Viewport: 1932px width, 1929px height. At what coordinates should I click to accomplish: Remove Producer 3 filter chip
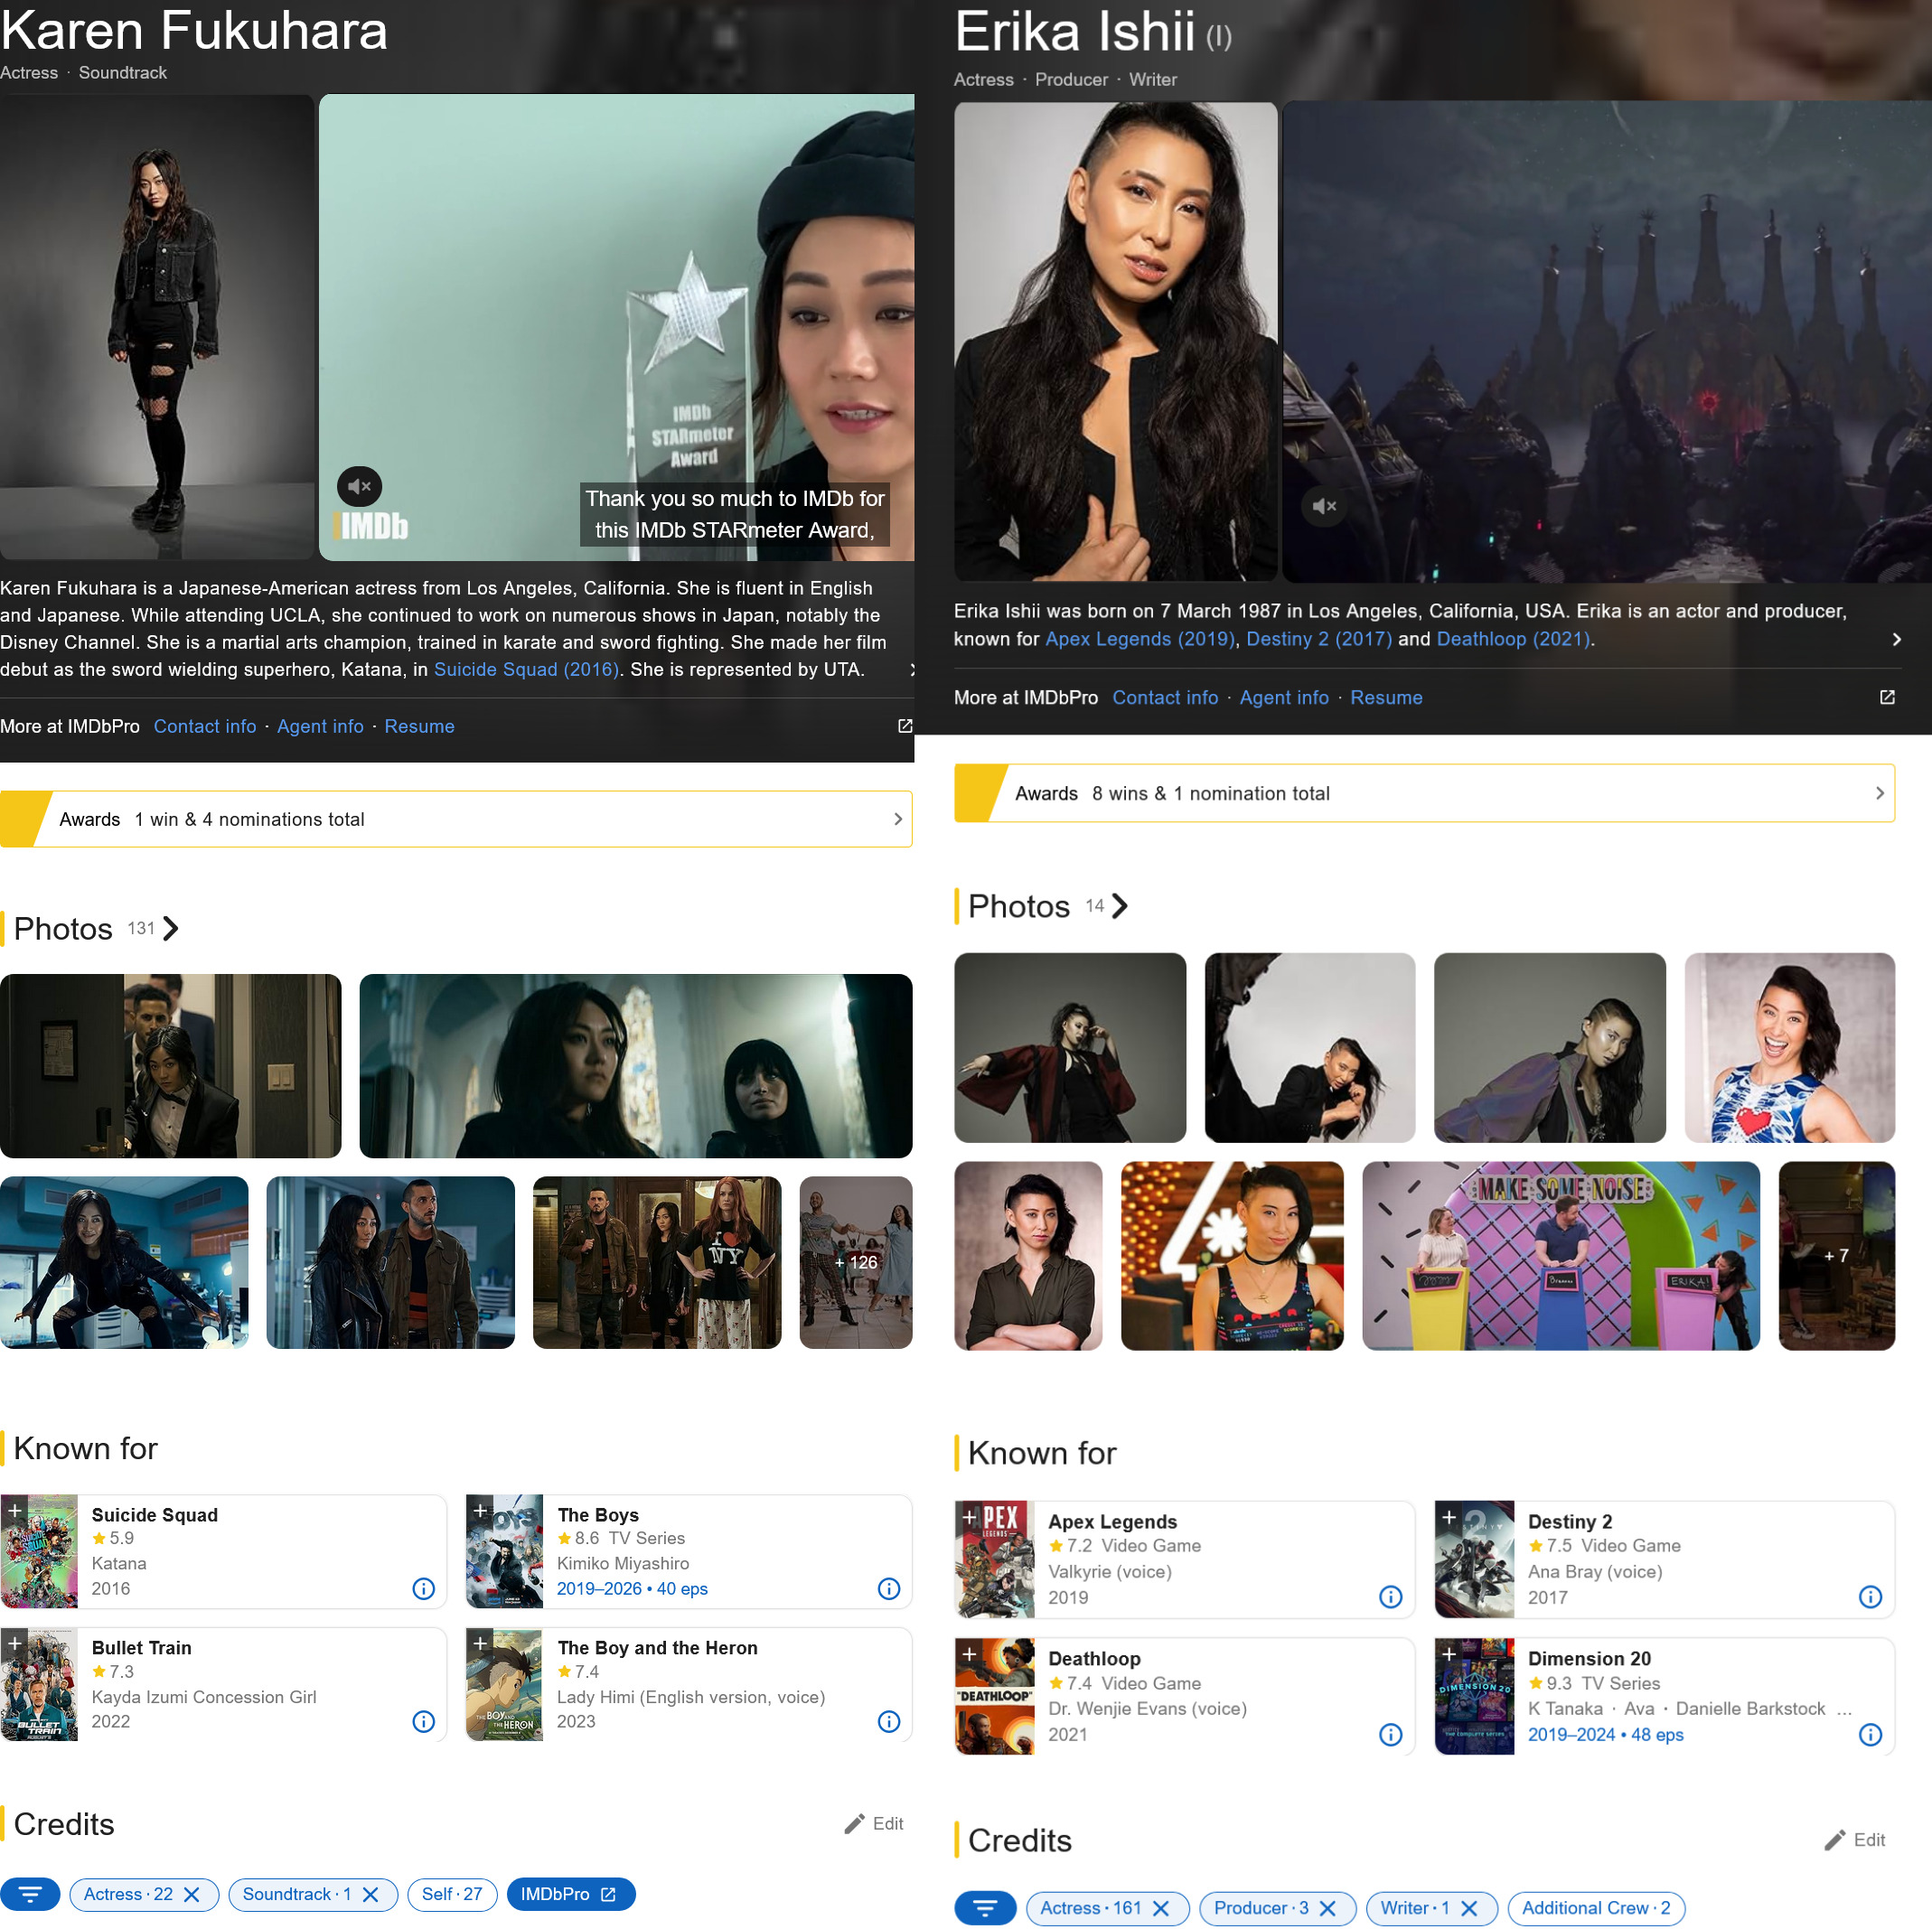(x=1328, y=1907)
